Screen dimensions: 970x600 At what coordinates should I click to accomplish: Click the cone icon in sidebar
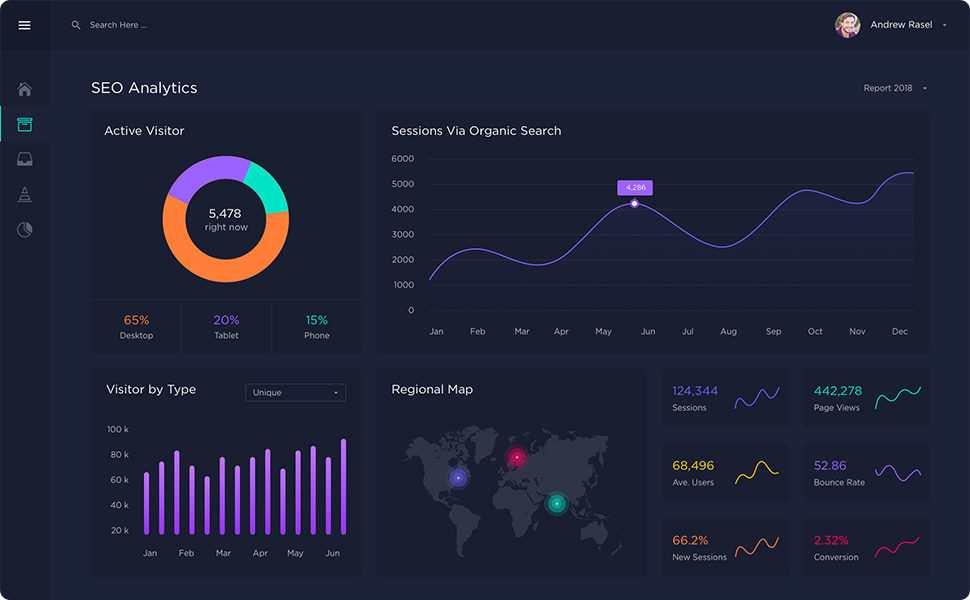point(25,195)
